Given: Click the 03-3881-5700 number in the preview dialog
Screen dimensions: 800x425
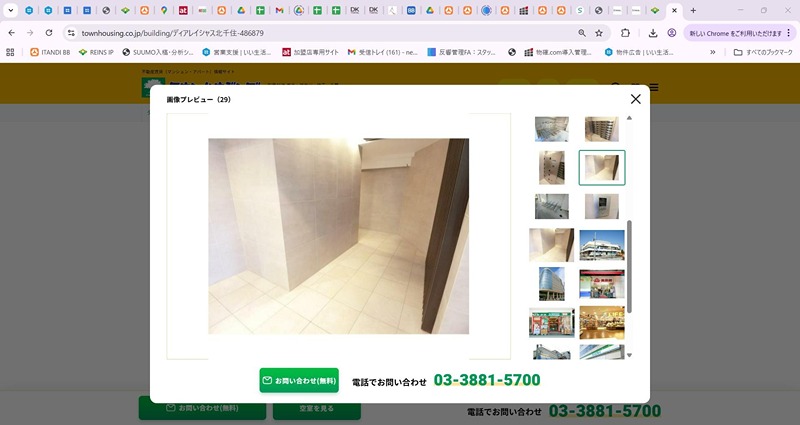Looking at the screenshot, I should pos(487,380).
